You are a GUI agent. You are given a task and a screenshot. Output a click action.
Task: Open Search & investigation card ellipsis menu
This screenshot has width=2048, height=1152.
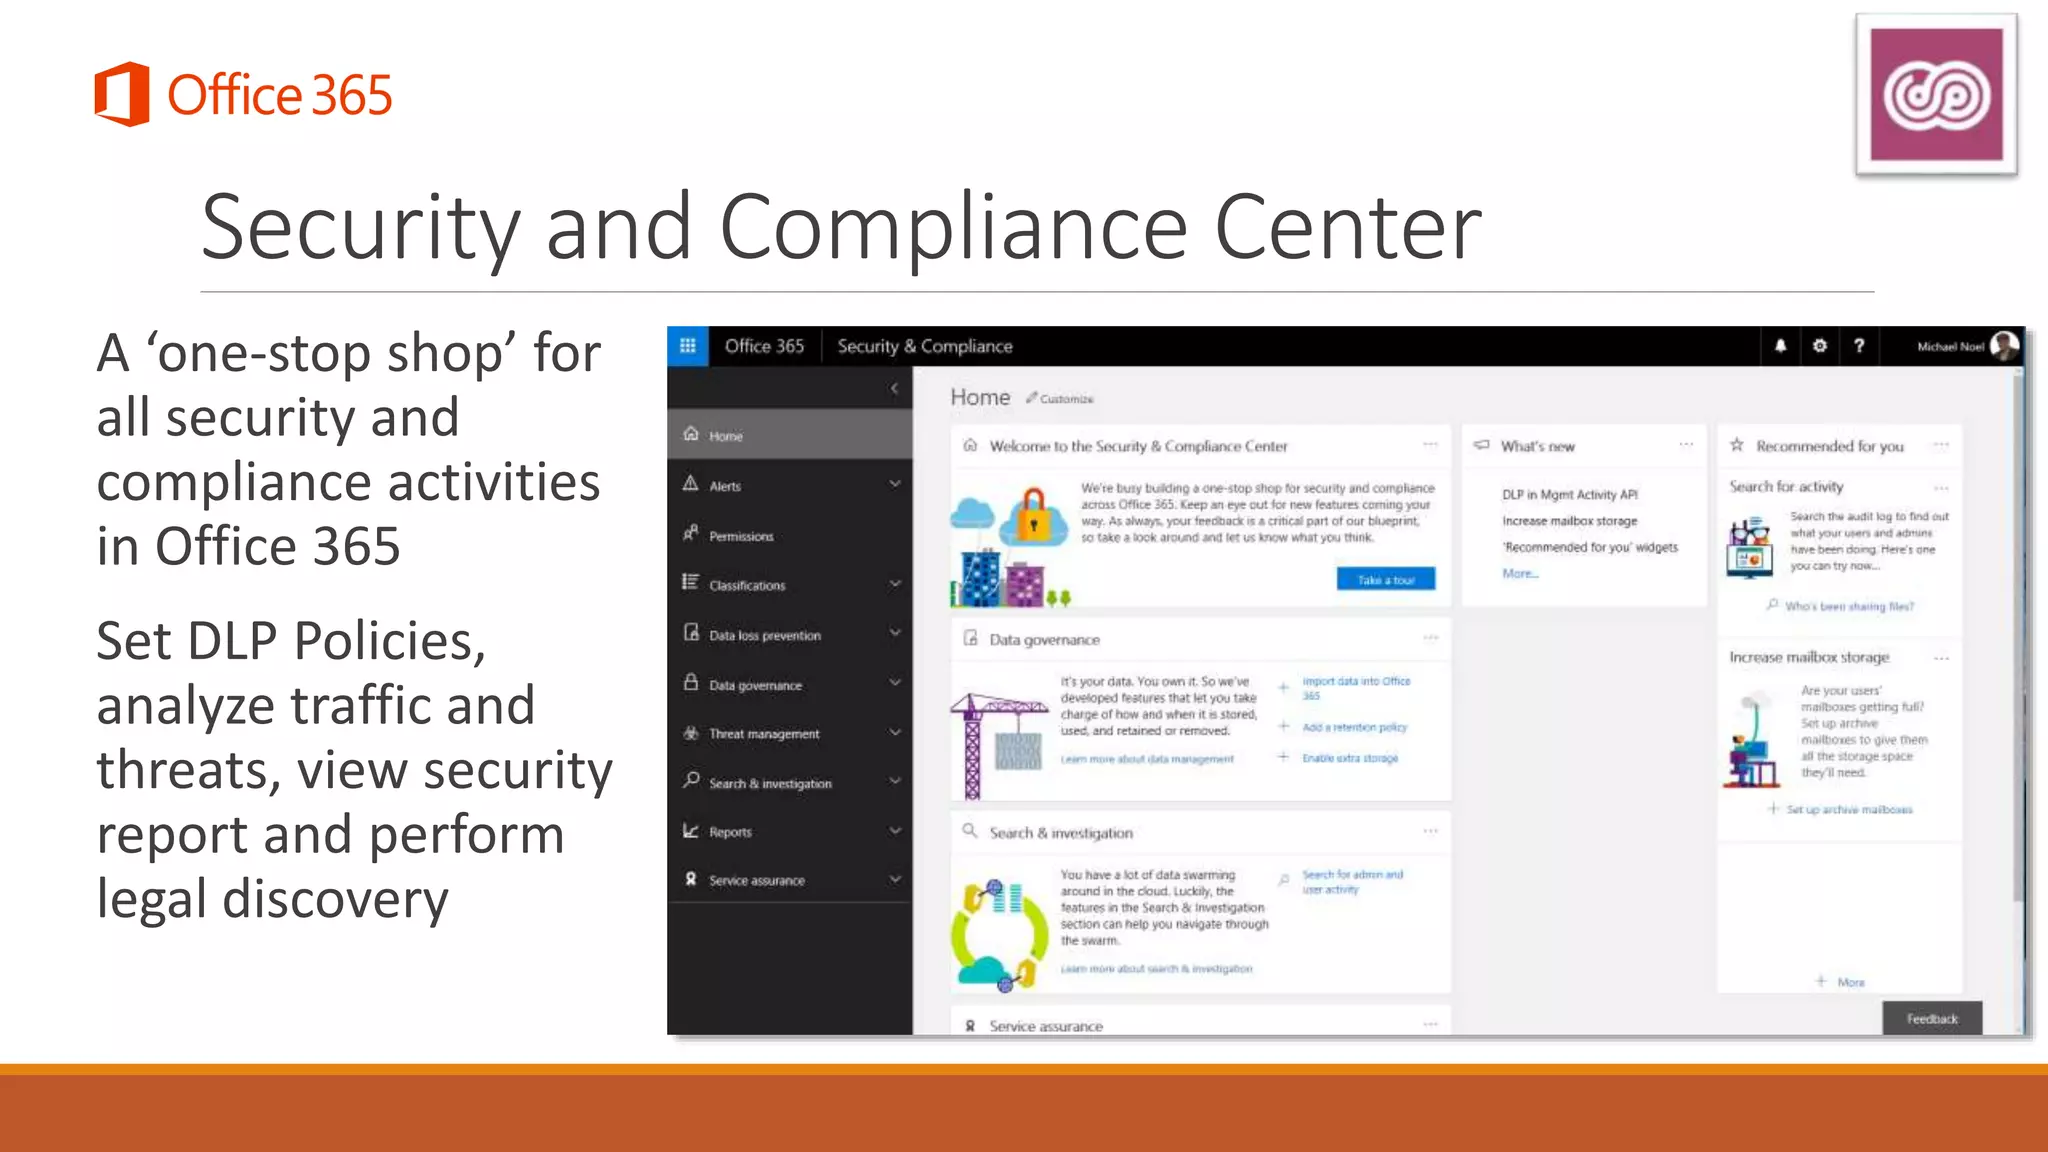point(1430,831)
